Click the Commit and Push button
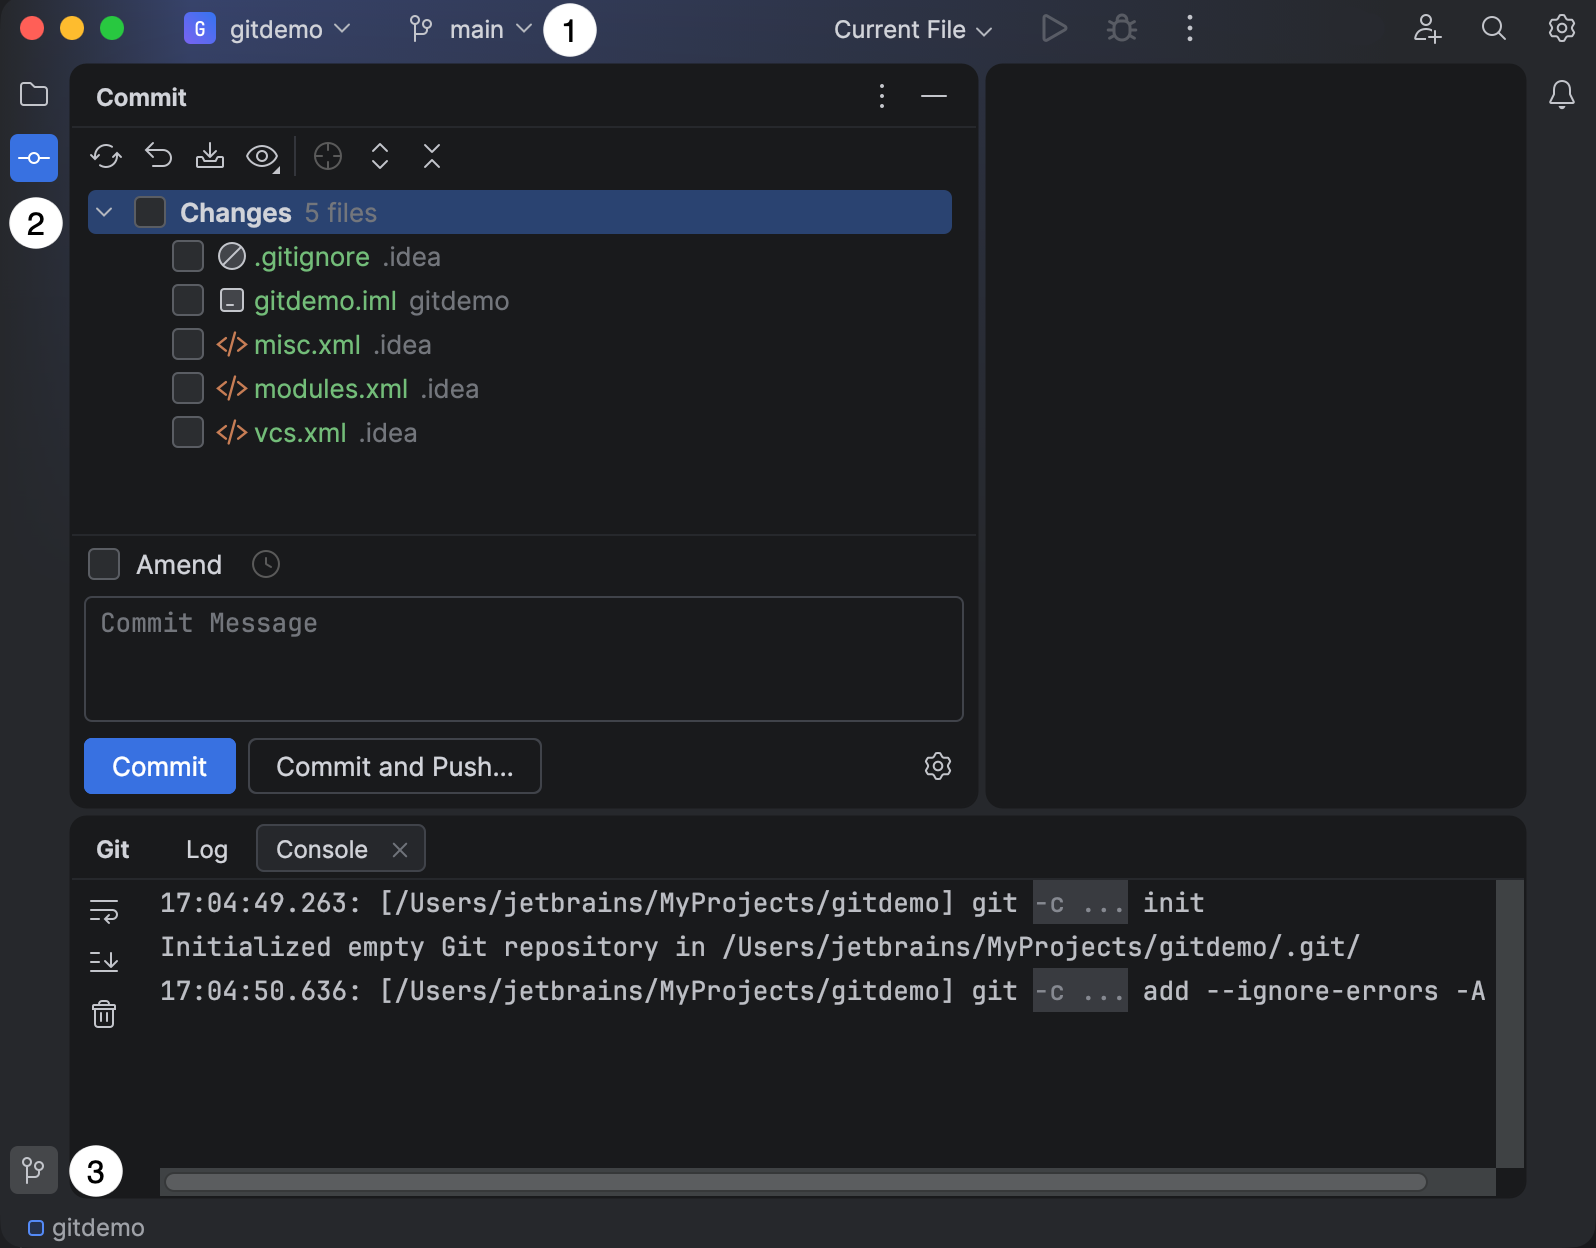 coord(395,766)
